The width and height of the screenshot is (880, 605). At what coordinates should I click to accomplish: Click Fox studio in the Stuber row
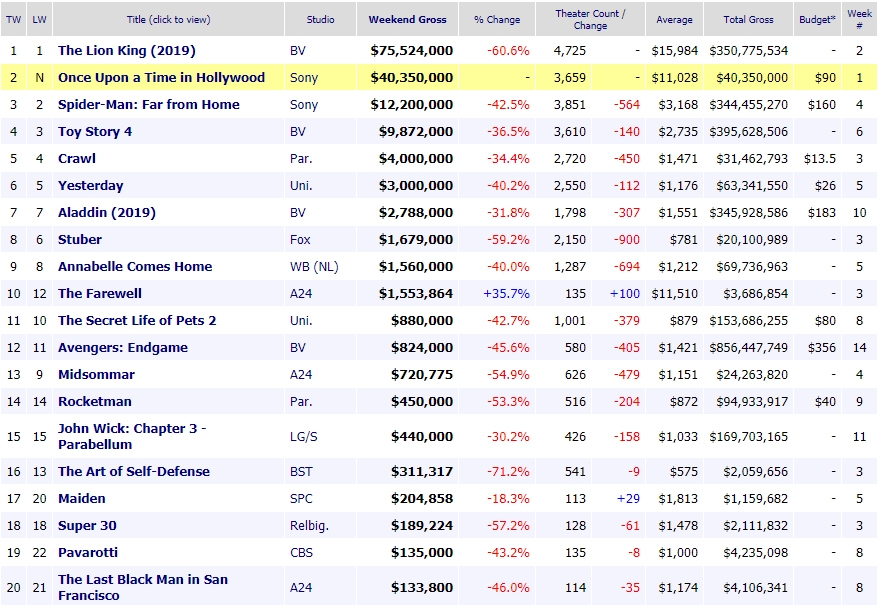tap(300, 239)
